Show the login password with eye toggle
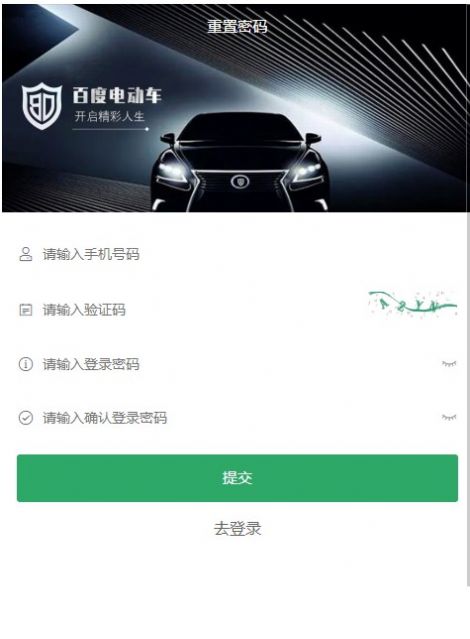The height and width of the screenshot is (639, 470). click(x=449, y=363)
